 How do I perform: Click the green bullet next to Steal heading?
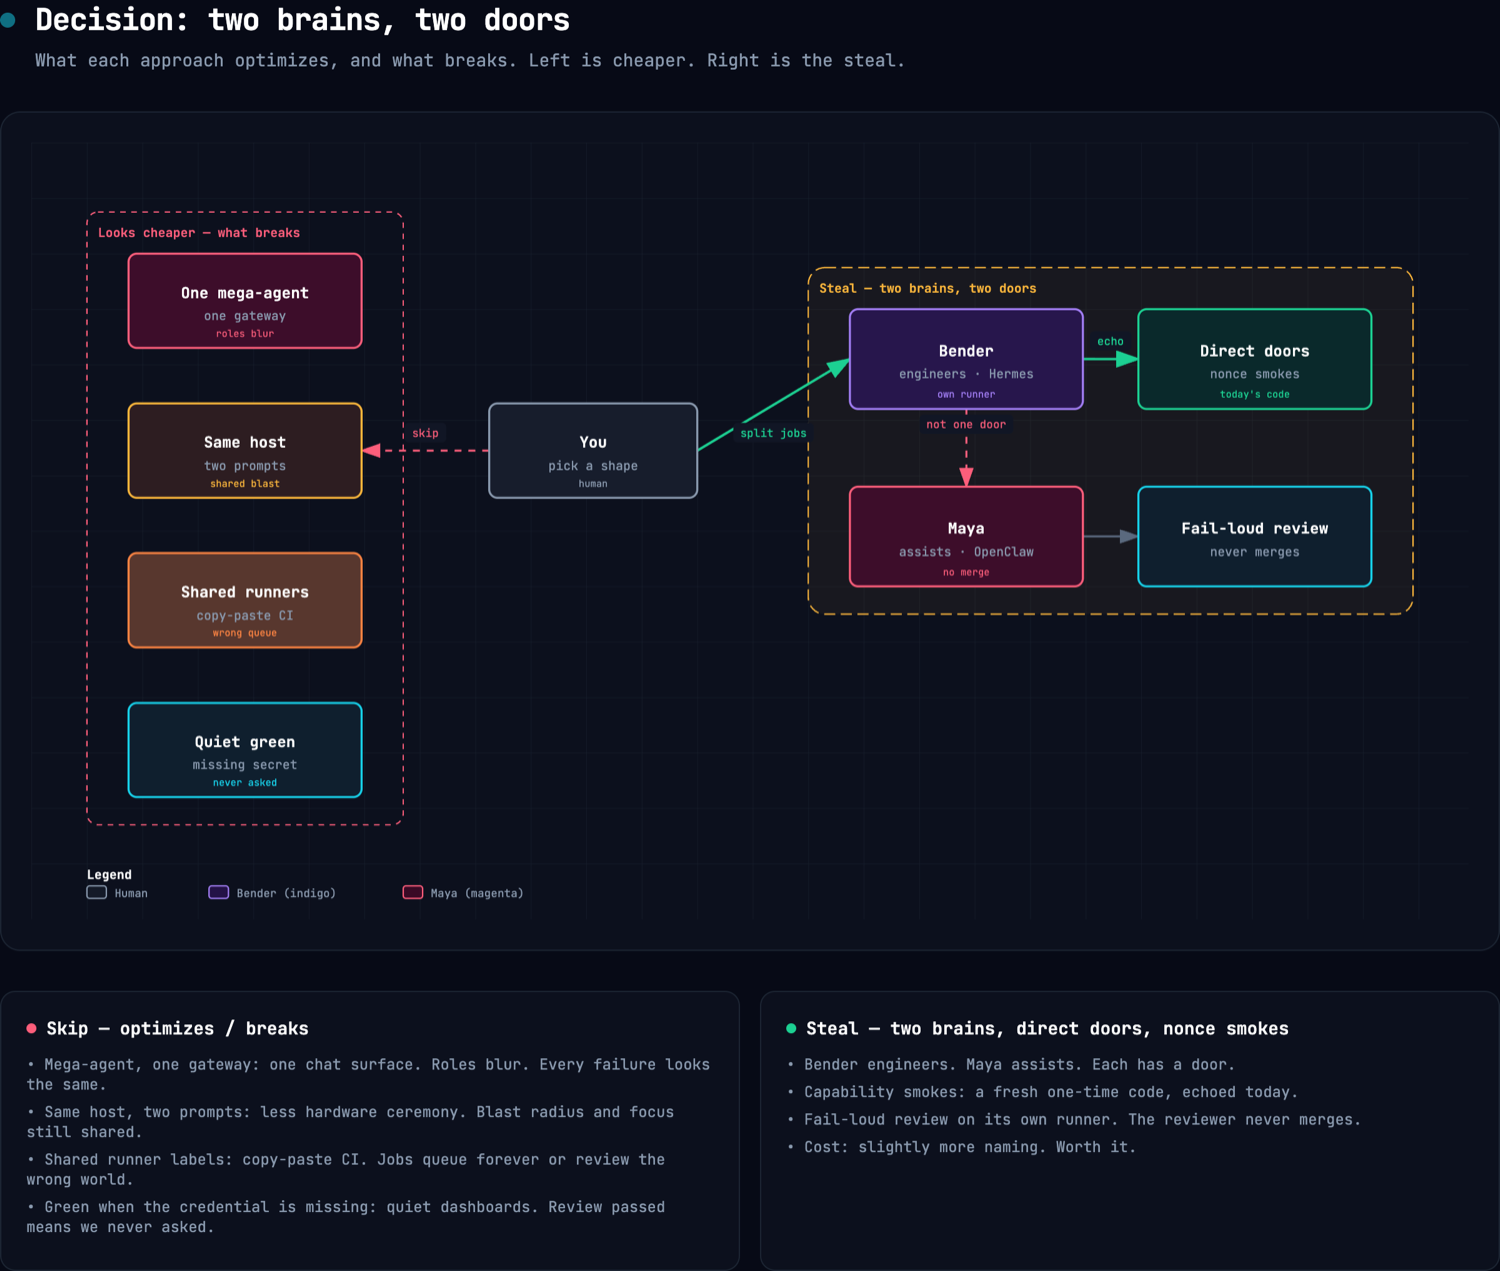[x=791, y=1028]
